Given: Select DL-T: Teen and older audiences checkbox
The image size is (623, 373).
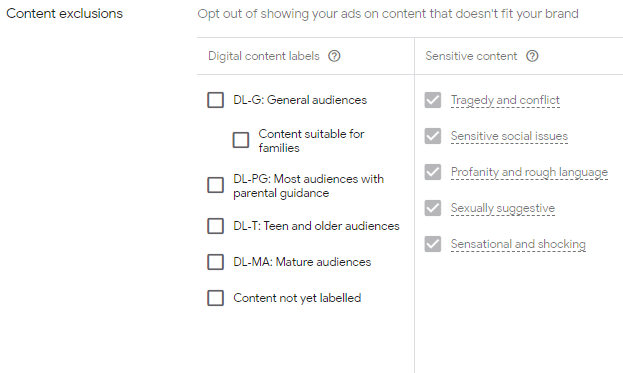Looking at the screenshot, I should click(x=215, y=226).
